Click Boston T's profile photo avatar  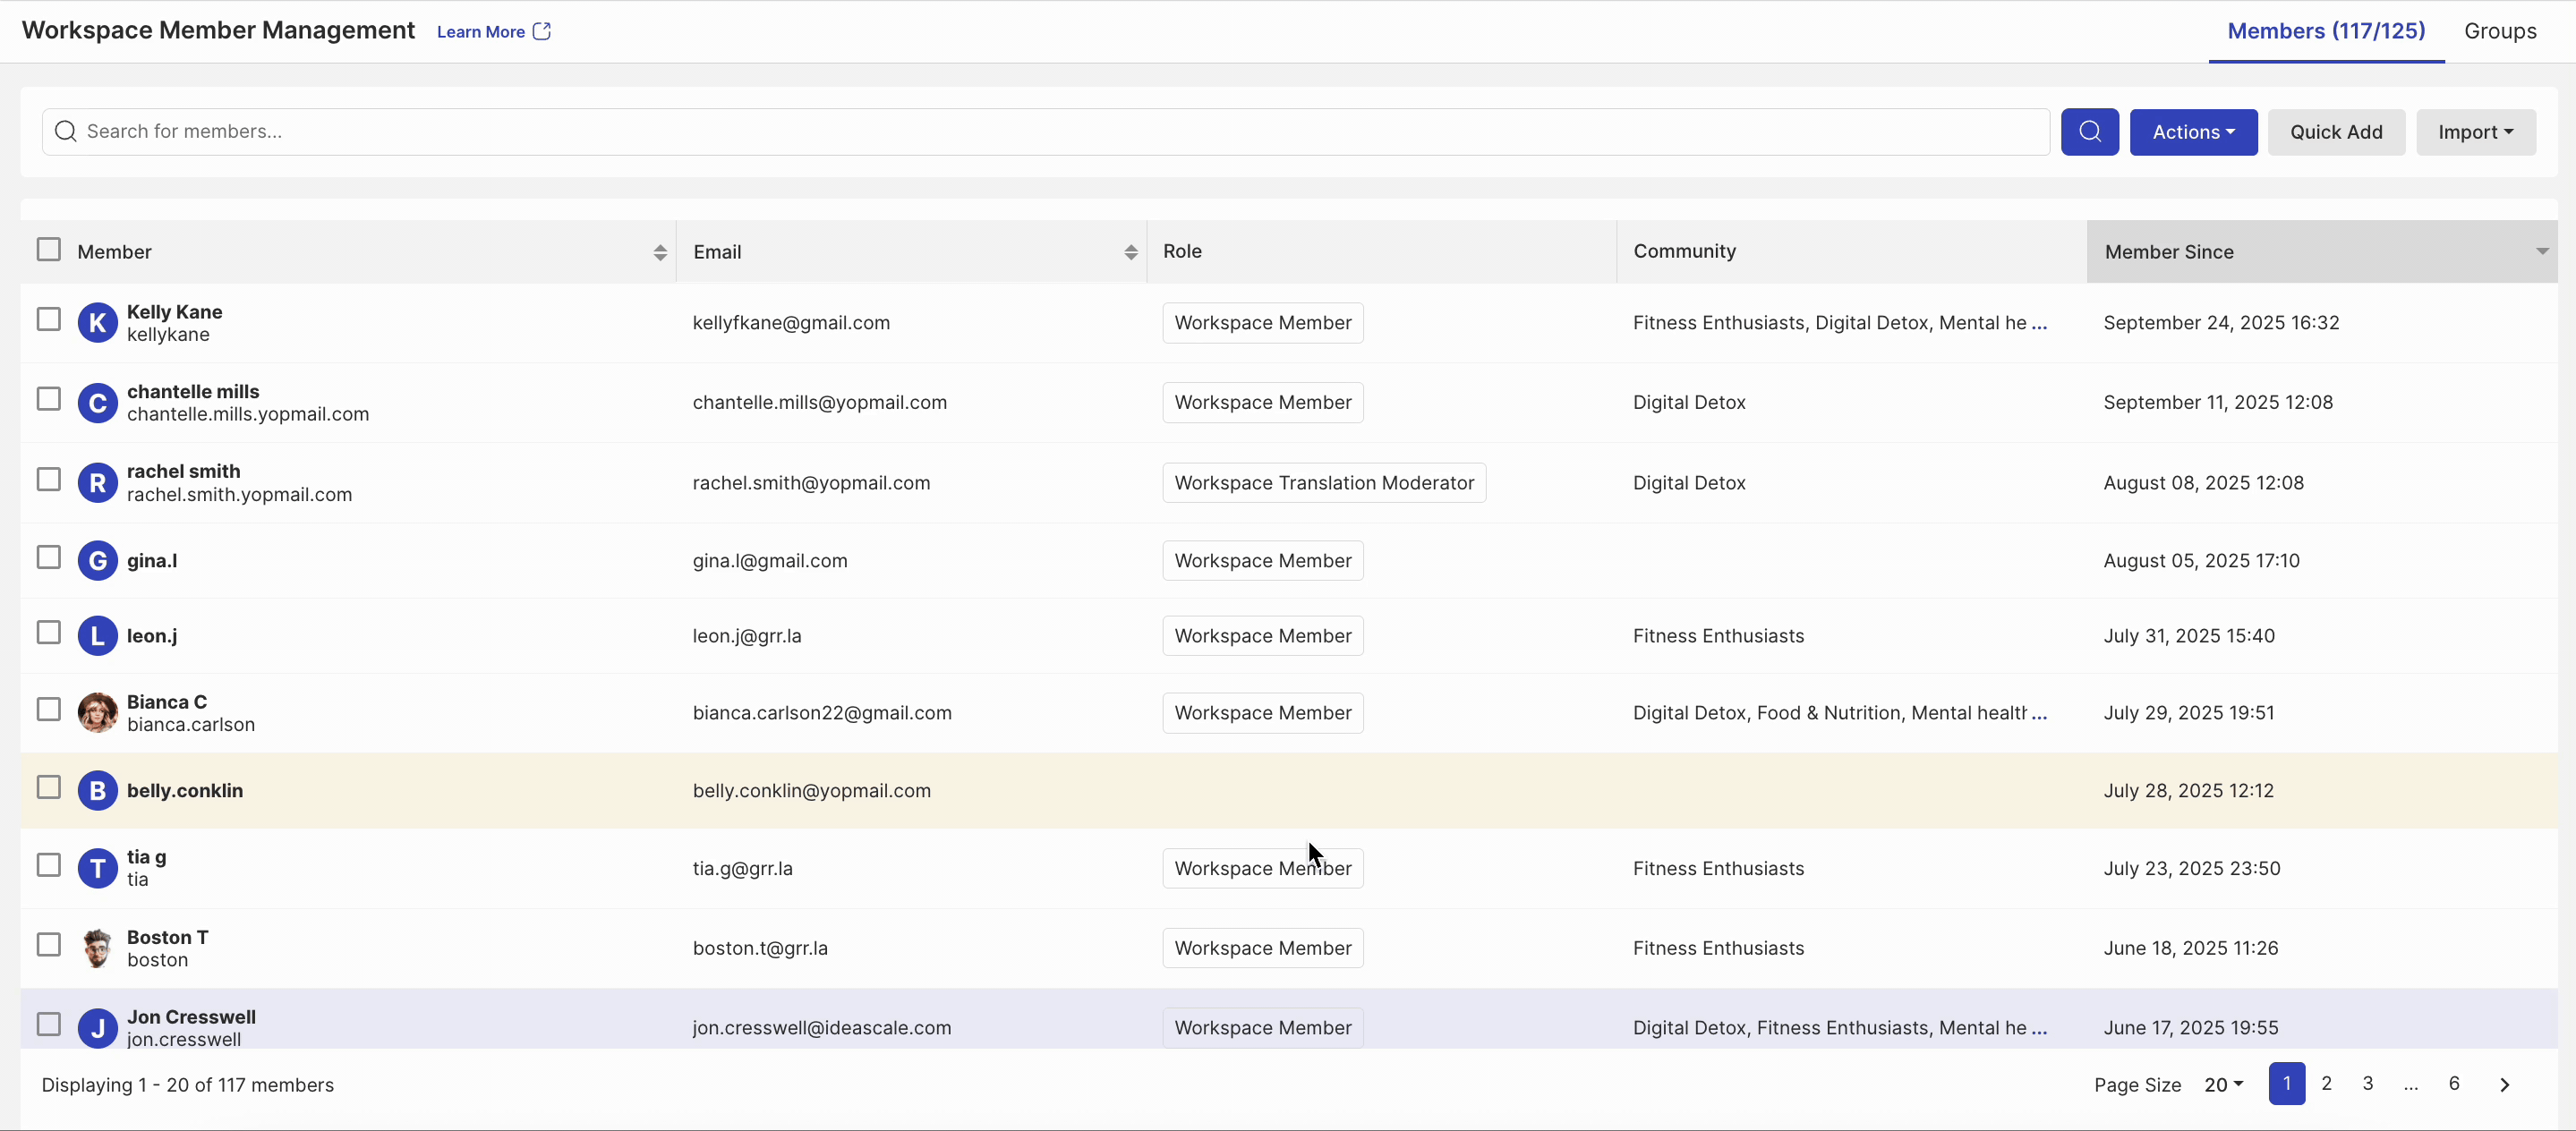point(97,948)
